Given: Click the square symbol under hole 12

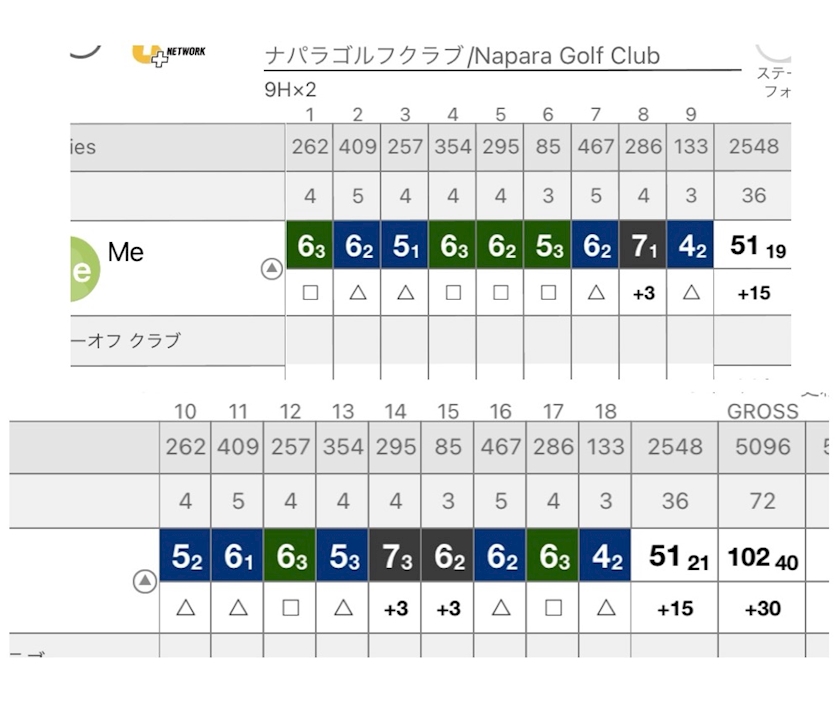Looking at the screenshot, I should [290, 608].
